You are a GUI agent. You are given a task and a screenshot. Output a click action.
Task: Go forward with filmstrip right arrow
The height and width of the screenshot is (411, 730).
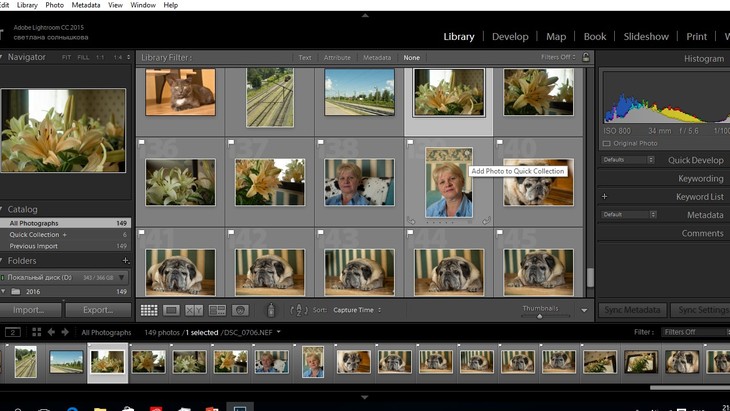pyautogui.click(x=65, y=332)
